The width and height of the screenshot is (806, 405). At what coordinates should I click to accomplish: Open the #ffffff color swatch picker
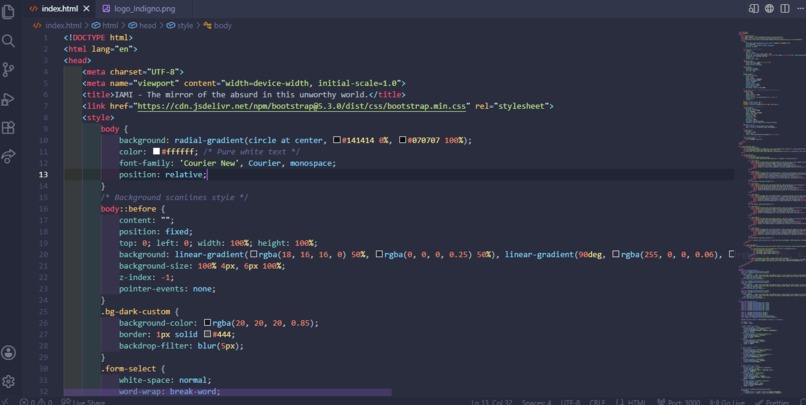[156, 151]
